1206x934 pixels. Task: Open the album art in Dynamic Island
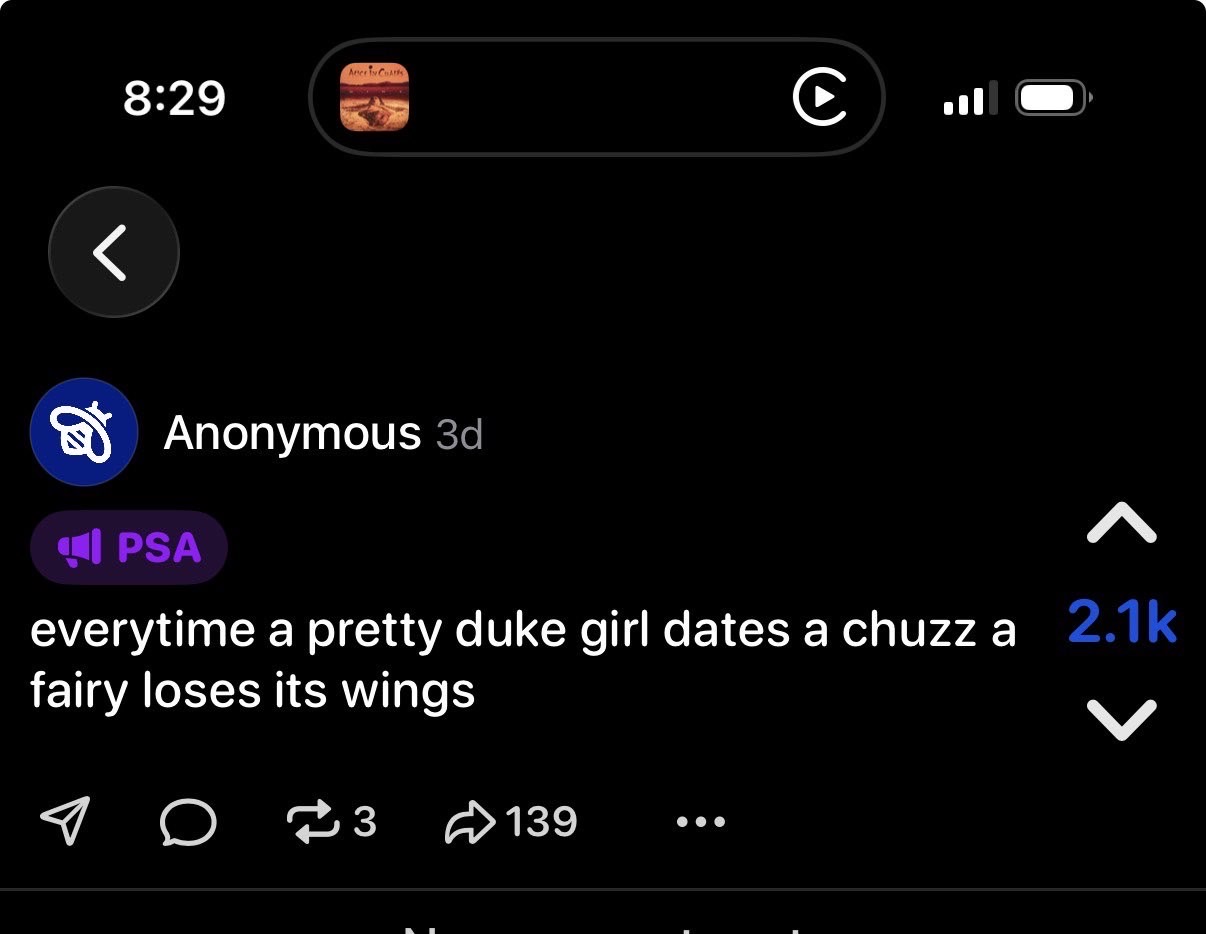(x=375, y=97)
